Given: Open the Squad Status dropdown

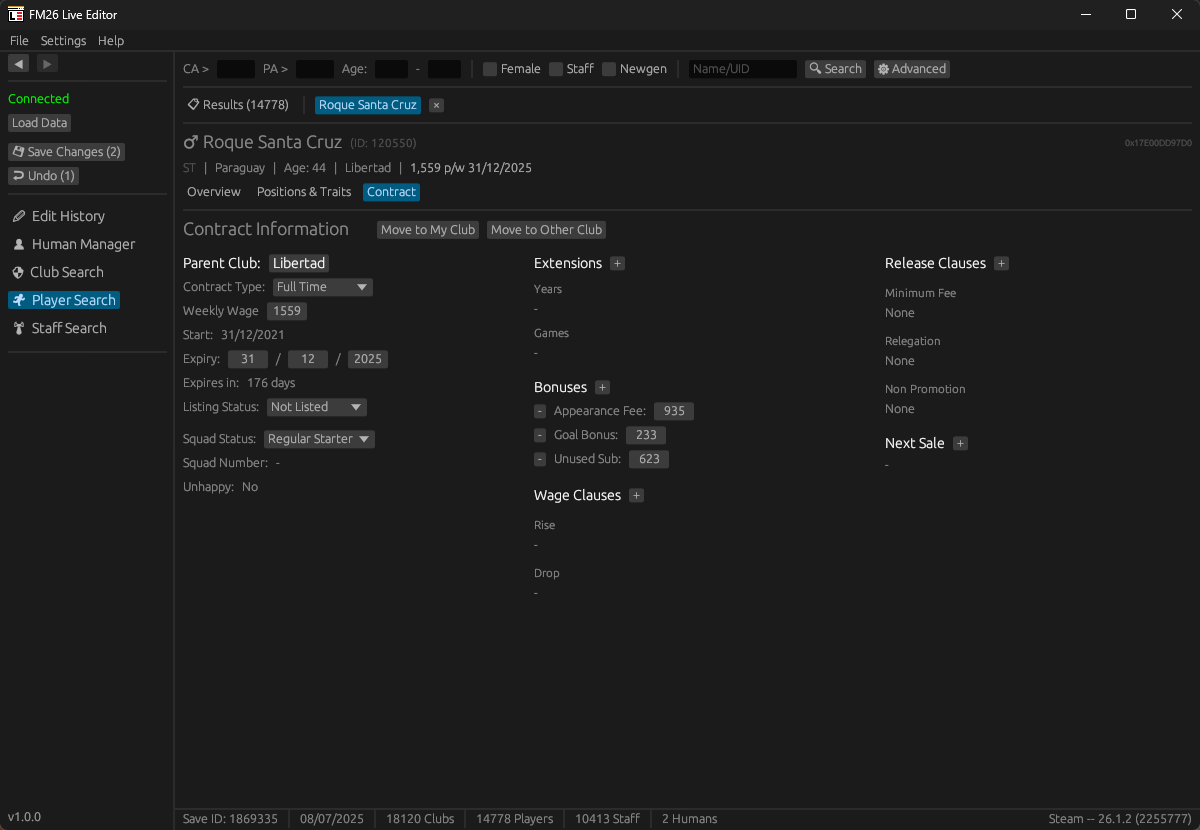Looking at the screenshot, I should click(x=319, y=439).
